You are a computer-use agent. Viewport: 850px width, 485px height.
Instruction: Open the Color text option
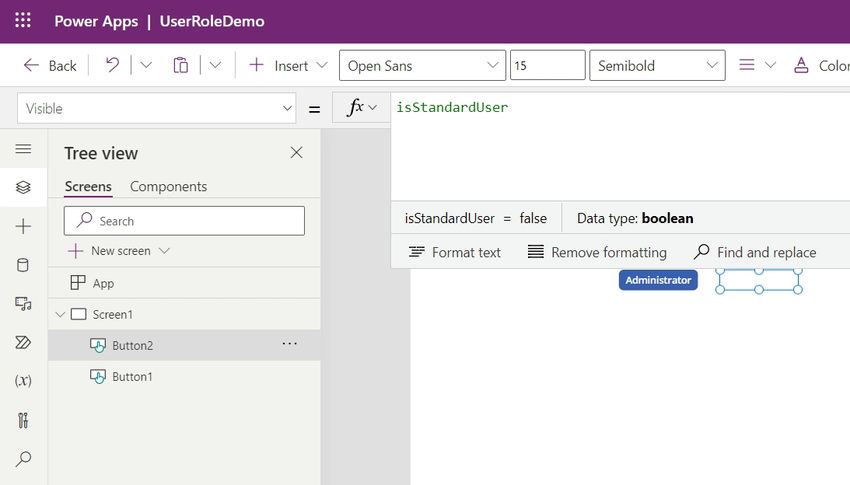pyautogui.click(x=821, y=66)
